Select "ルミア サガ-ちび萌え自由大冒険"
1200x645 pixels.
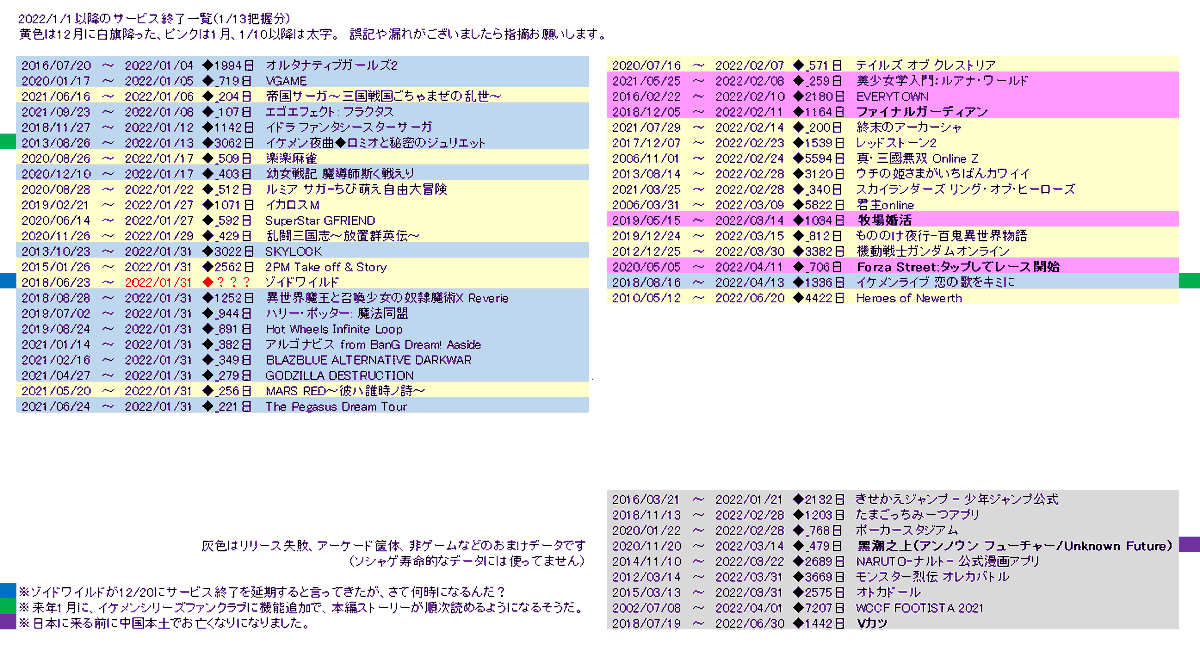coord(355,189)
